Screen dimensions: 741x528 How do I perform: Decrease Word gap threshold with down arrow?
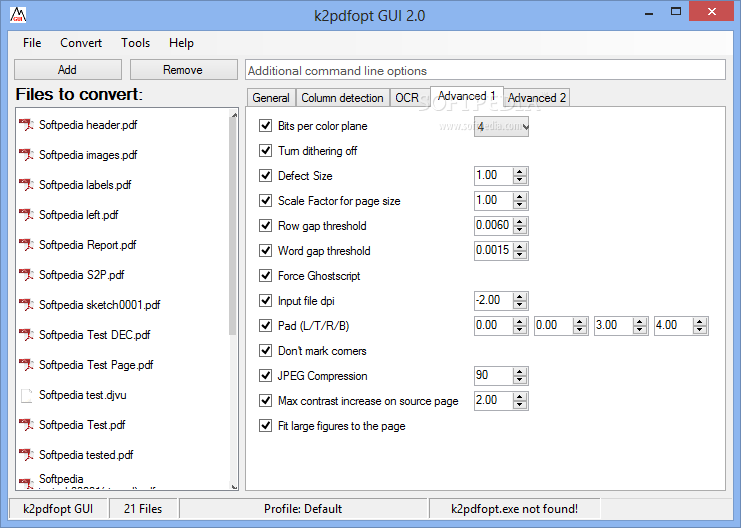(x=520, y=255)
